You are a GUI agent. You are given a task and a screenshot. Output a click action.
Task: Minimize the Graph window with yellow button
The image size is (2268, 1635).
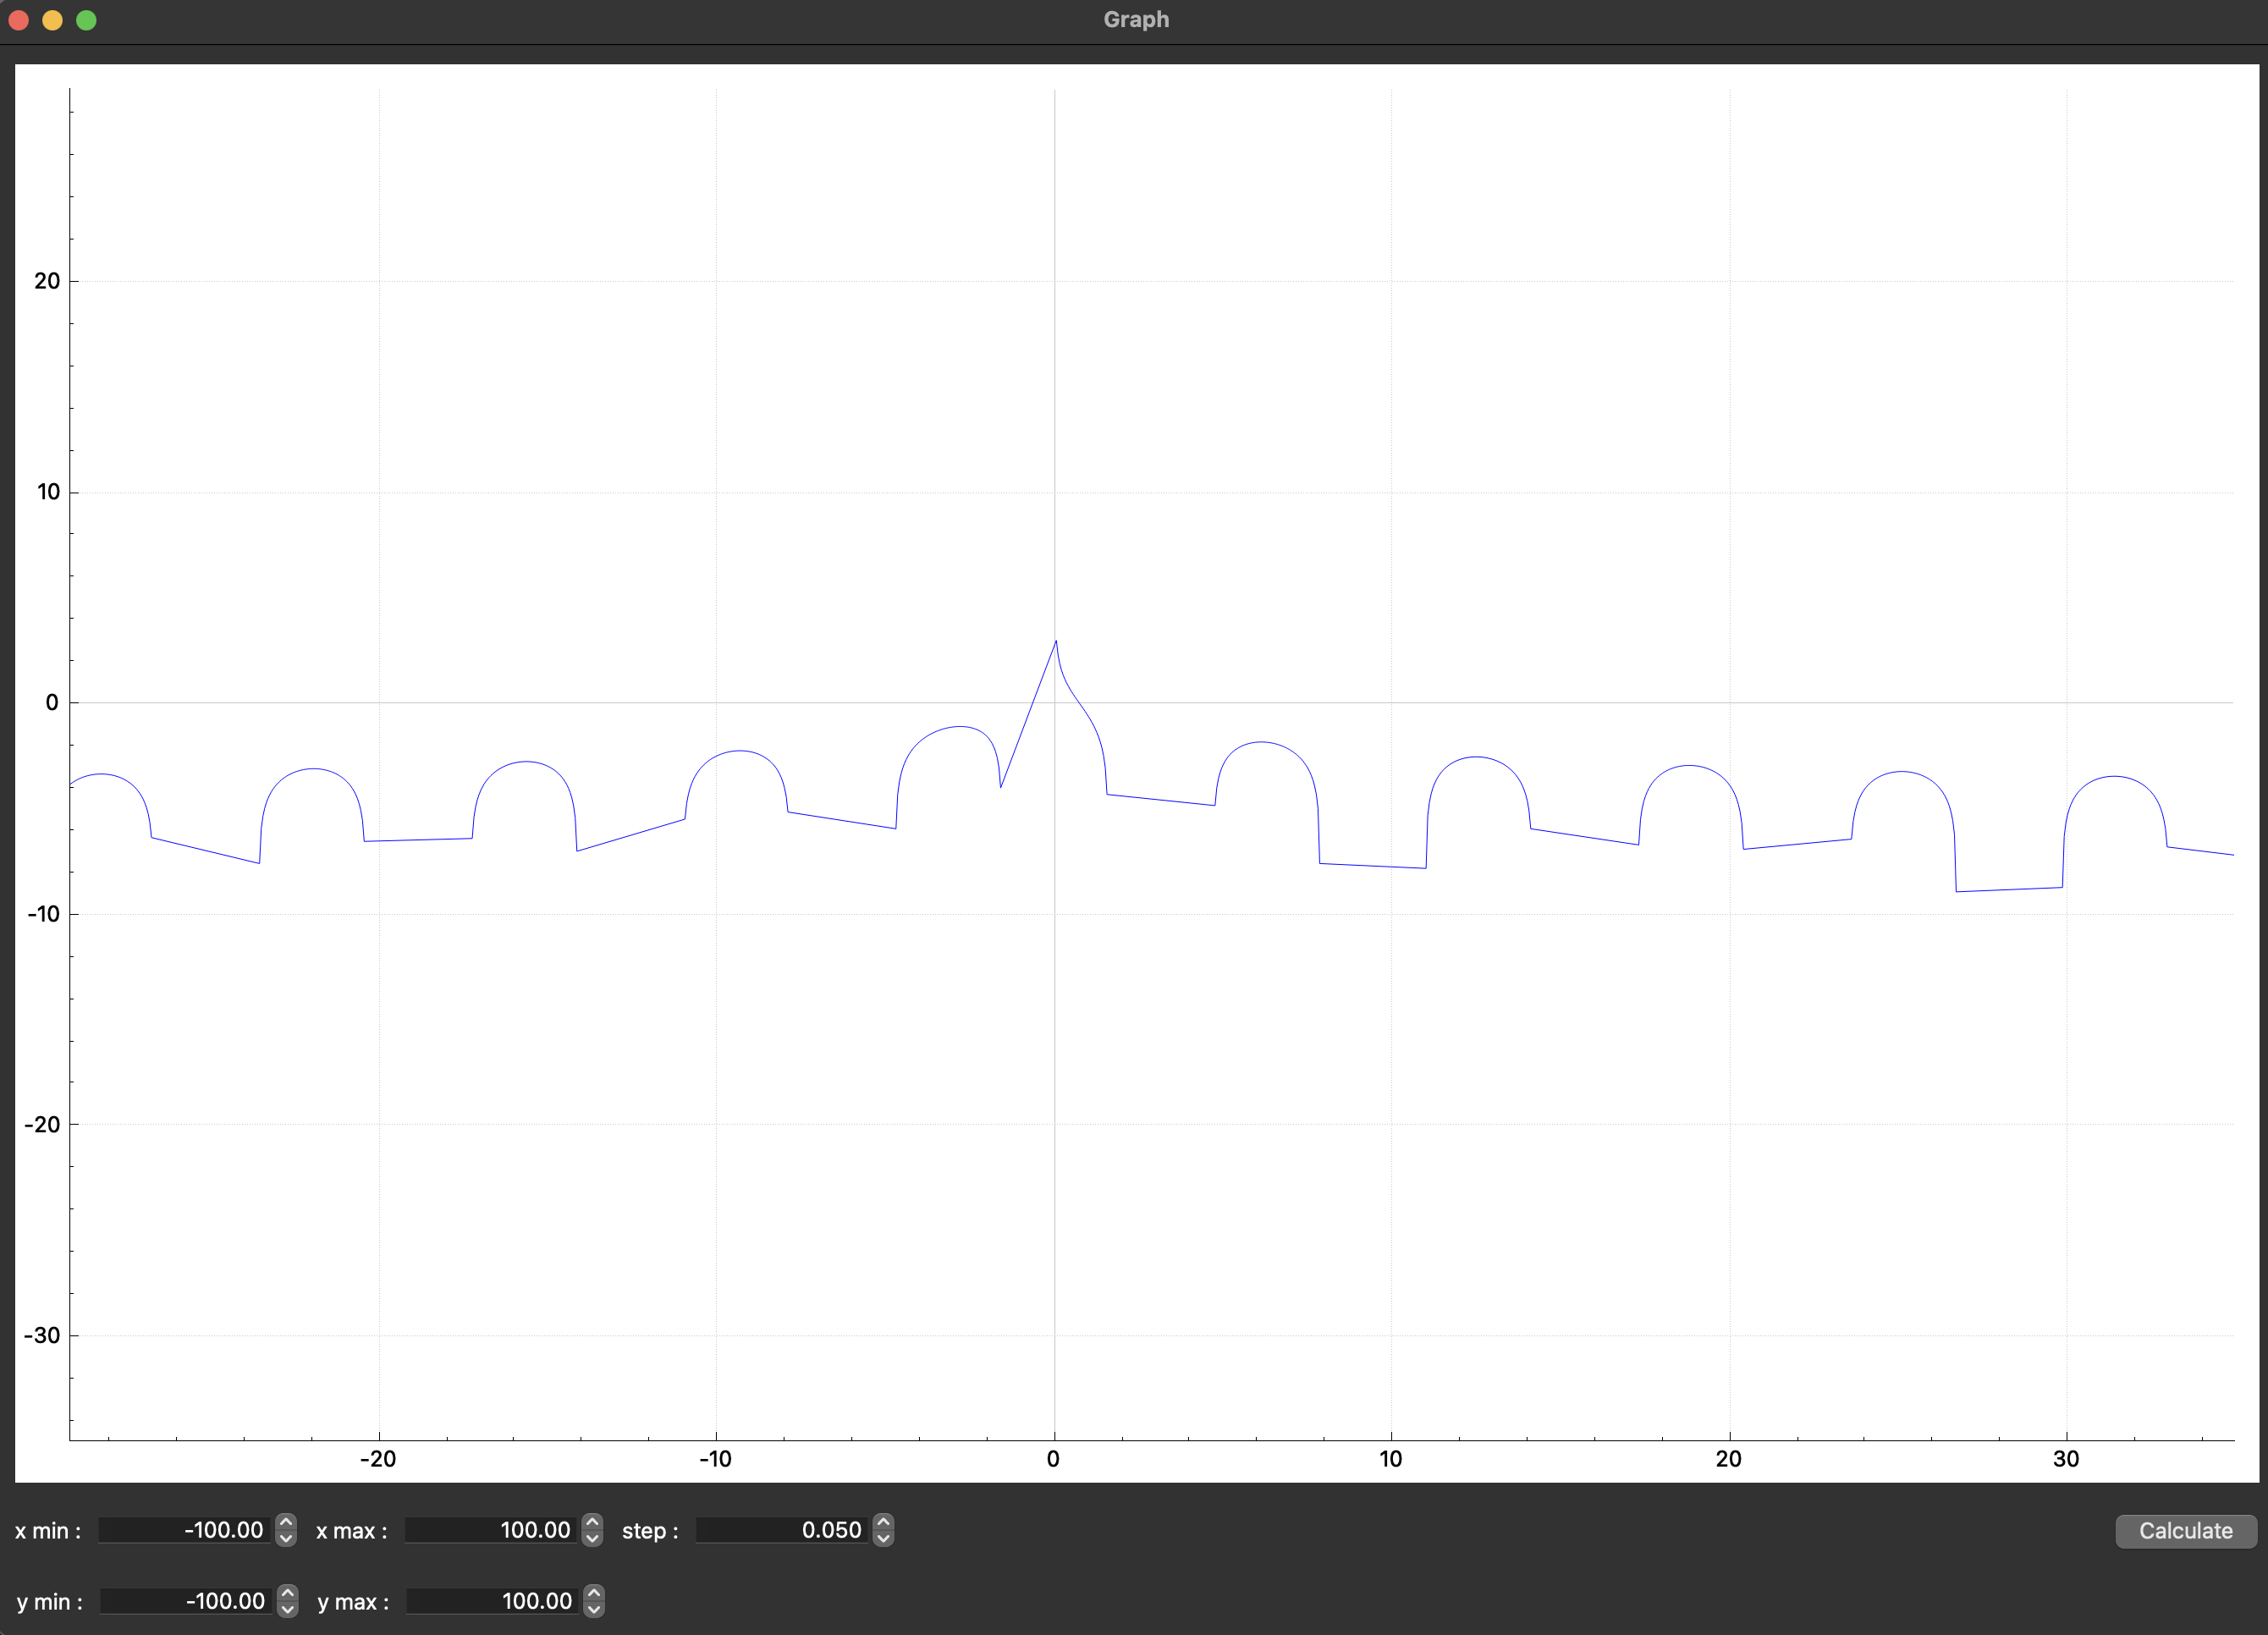click(x=52, y=20)
